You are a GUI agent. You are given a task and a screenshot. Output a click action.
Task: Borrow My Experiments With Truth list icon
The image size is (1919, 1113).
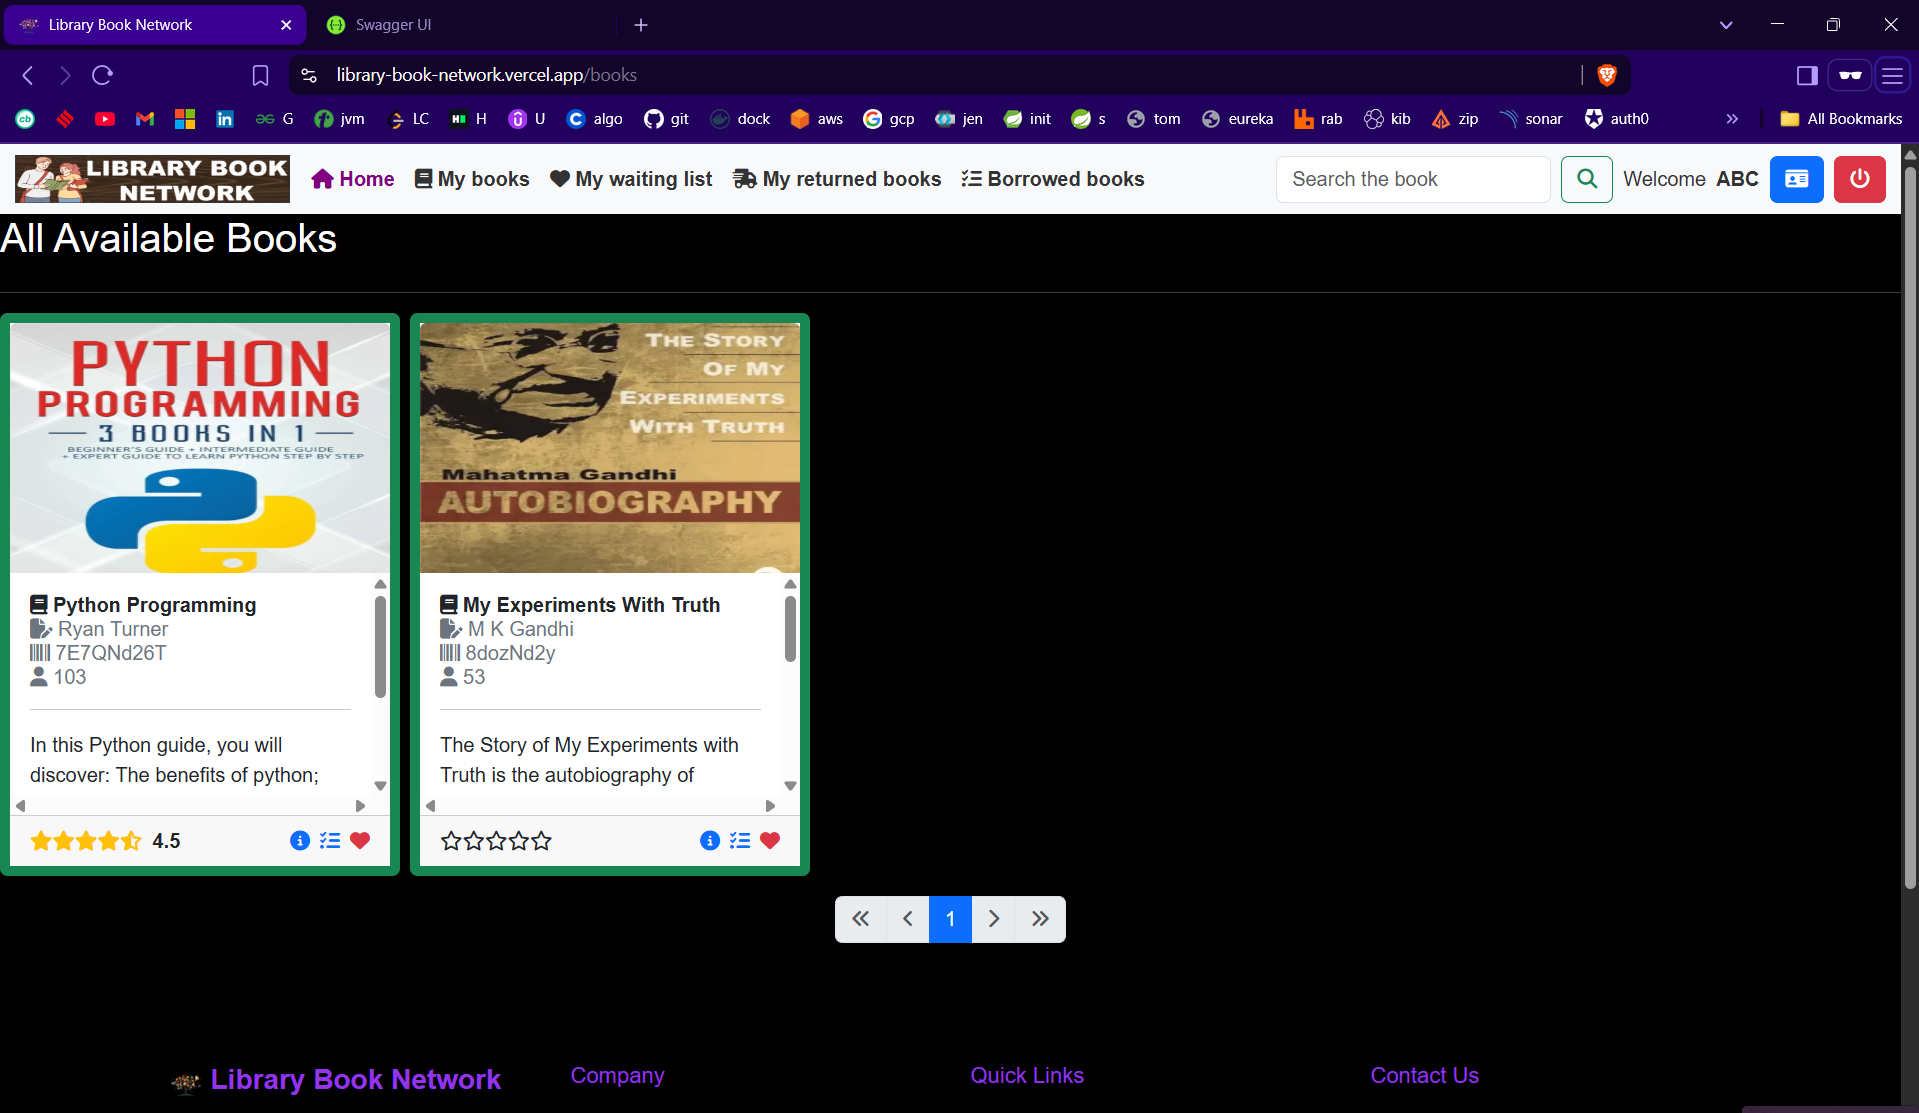740,841
